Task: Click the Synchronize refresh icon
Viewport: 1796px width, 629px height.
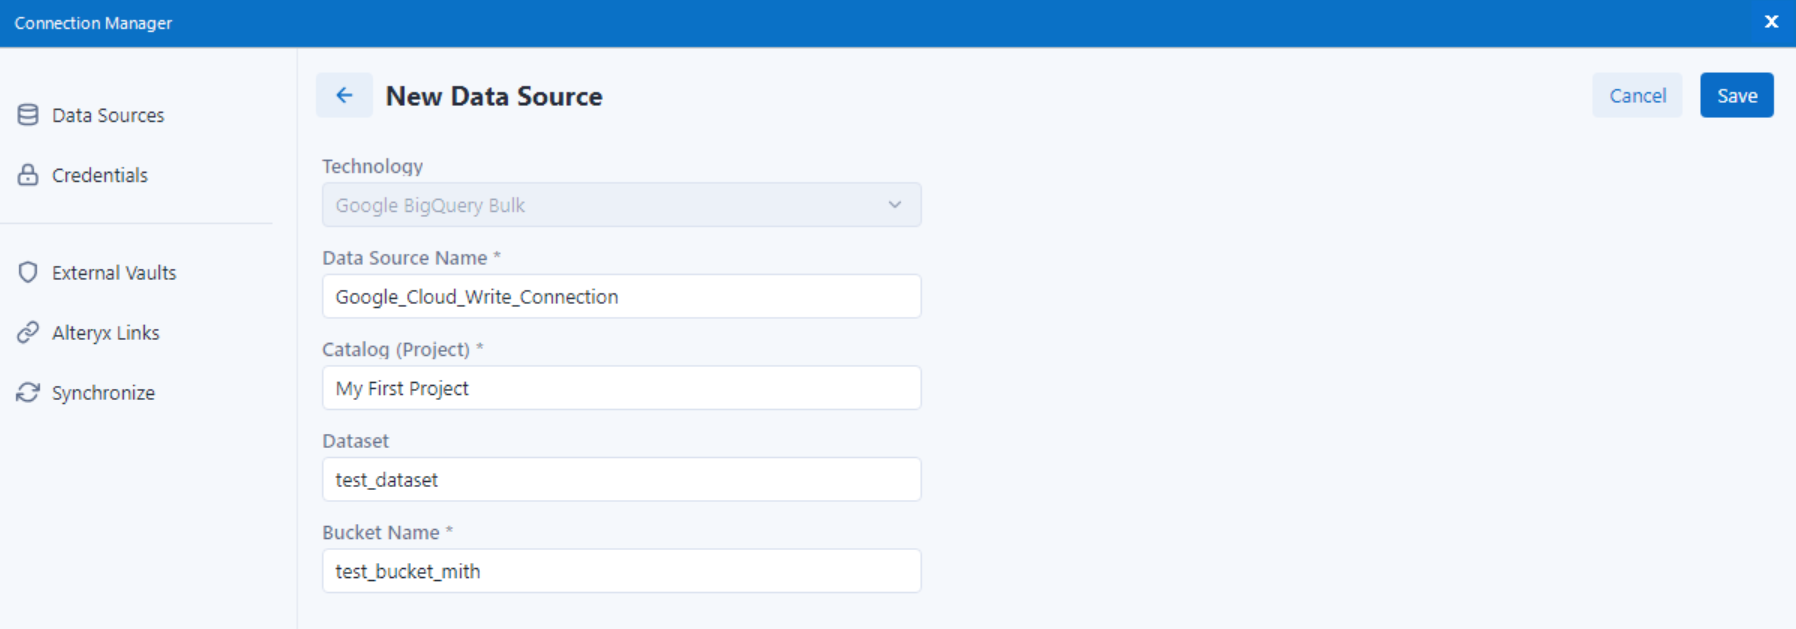Action: click(x=28, y=392)
